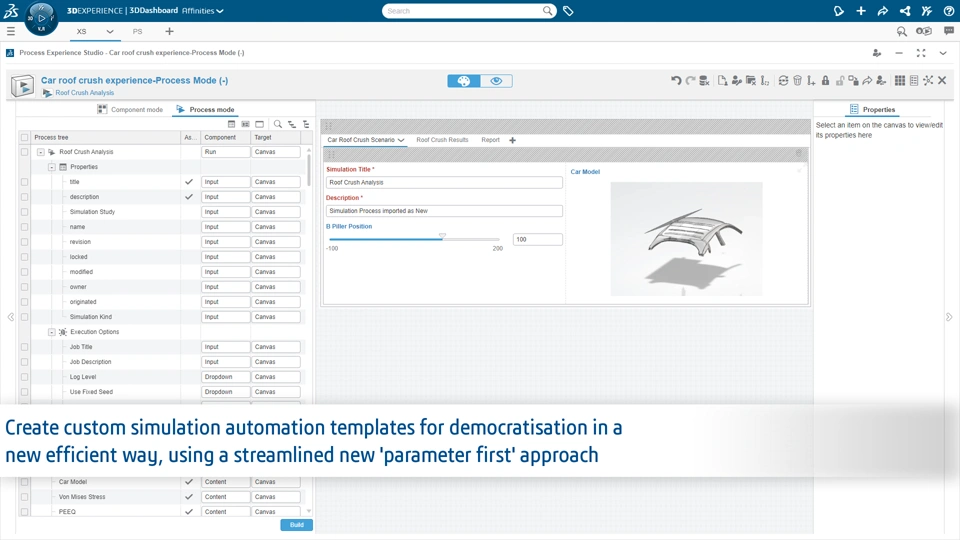Switch to Process mode tab

(x=205, y=110)
